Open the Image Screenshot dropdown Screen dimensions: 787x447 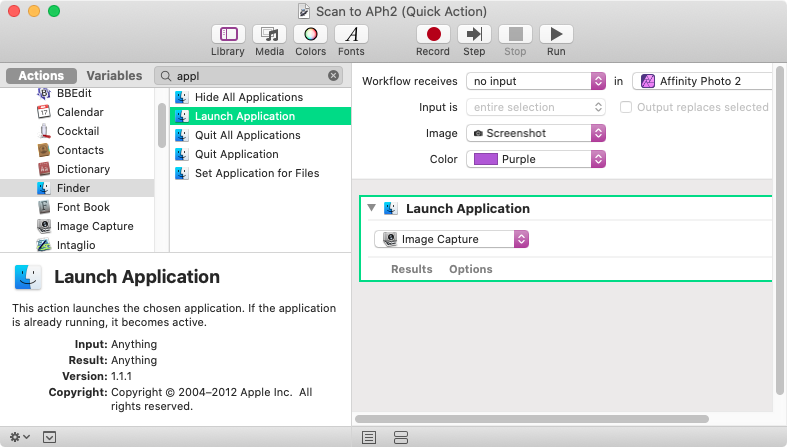(536, 133)
